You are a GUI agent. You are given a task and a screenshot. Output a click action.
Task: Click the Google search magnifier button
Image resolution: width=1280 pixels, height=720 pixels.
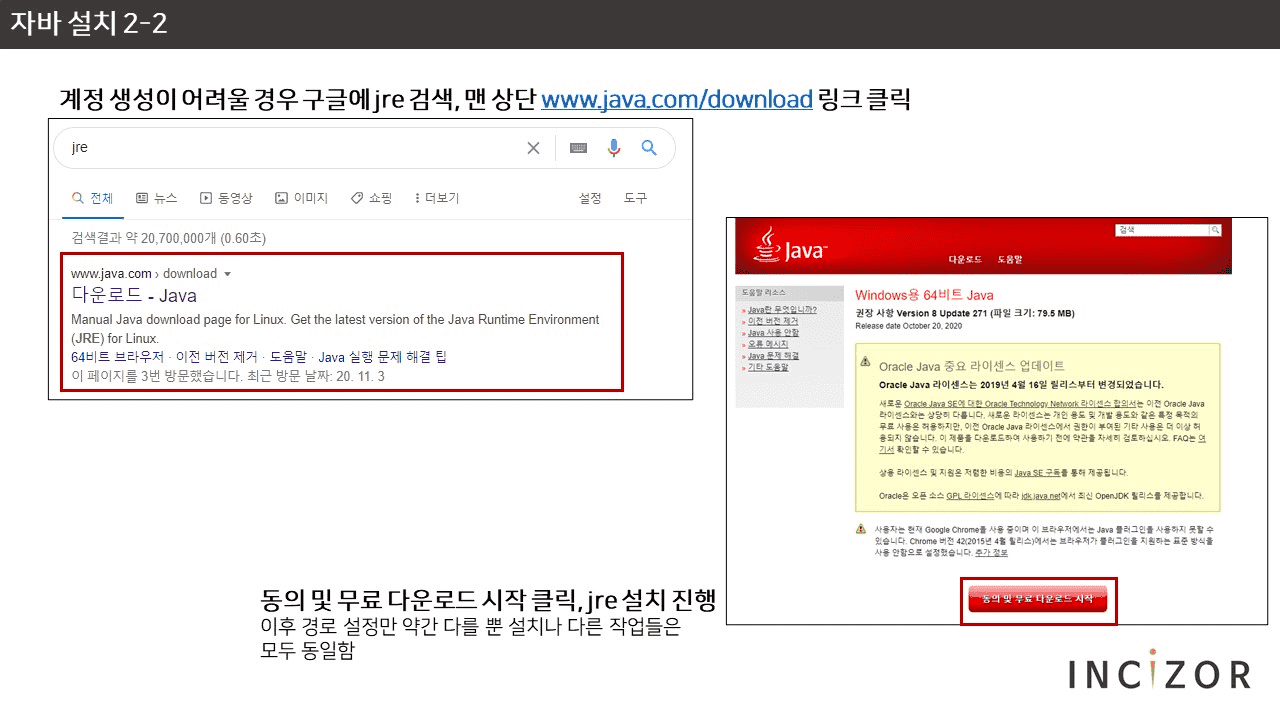(649, 148)
